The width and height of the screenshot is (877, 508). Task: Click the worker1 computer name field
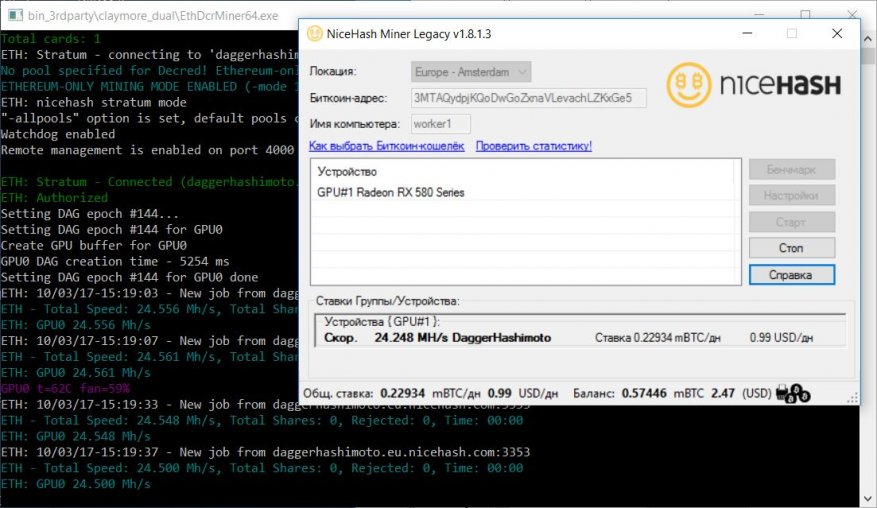click(434, 124)
